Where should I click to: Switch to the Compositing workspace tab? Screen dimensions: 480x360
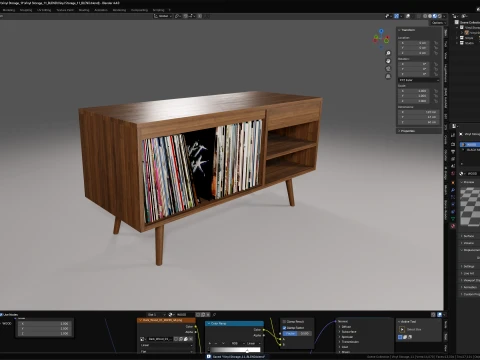pos(139,10)
